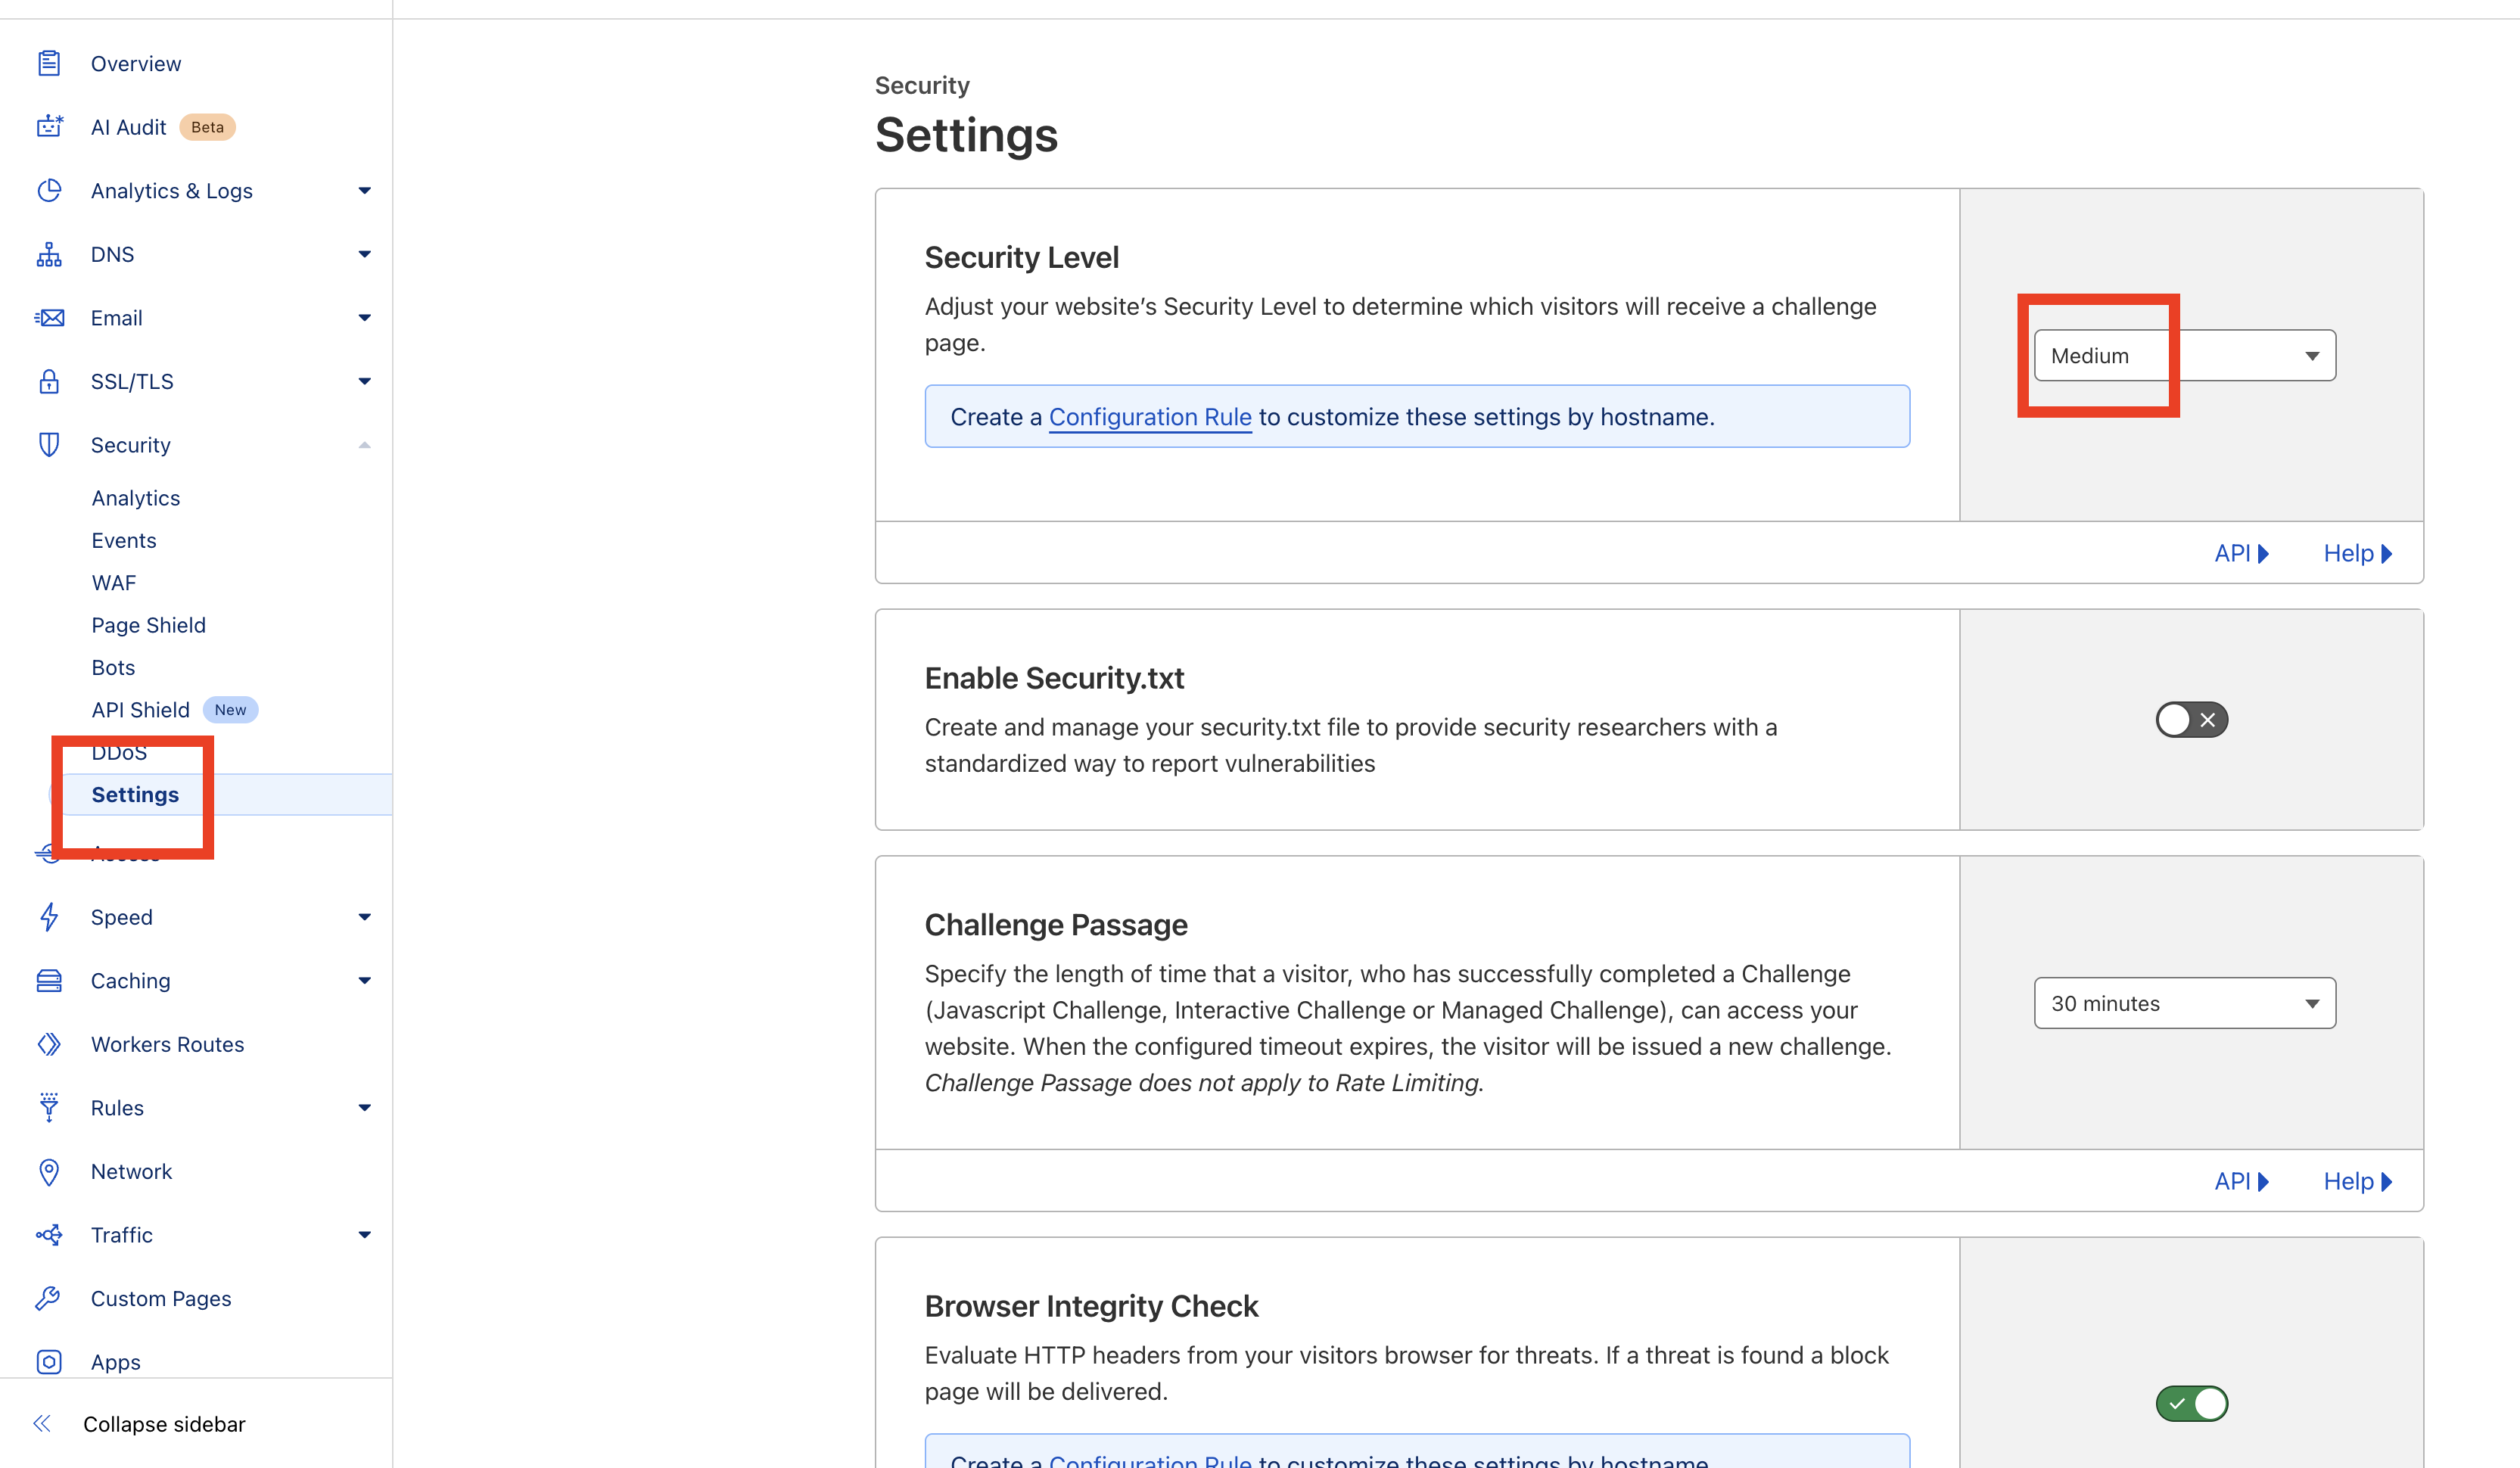
Task: Click the Rules funnel icon
Action: point(49,1107)
